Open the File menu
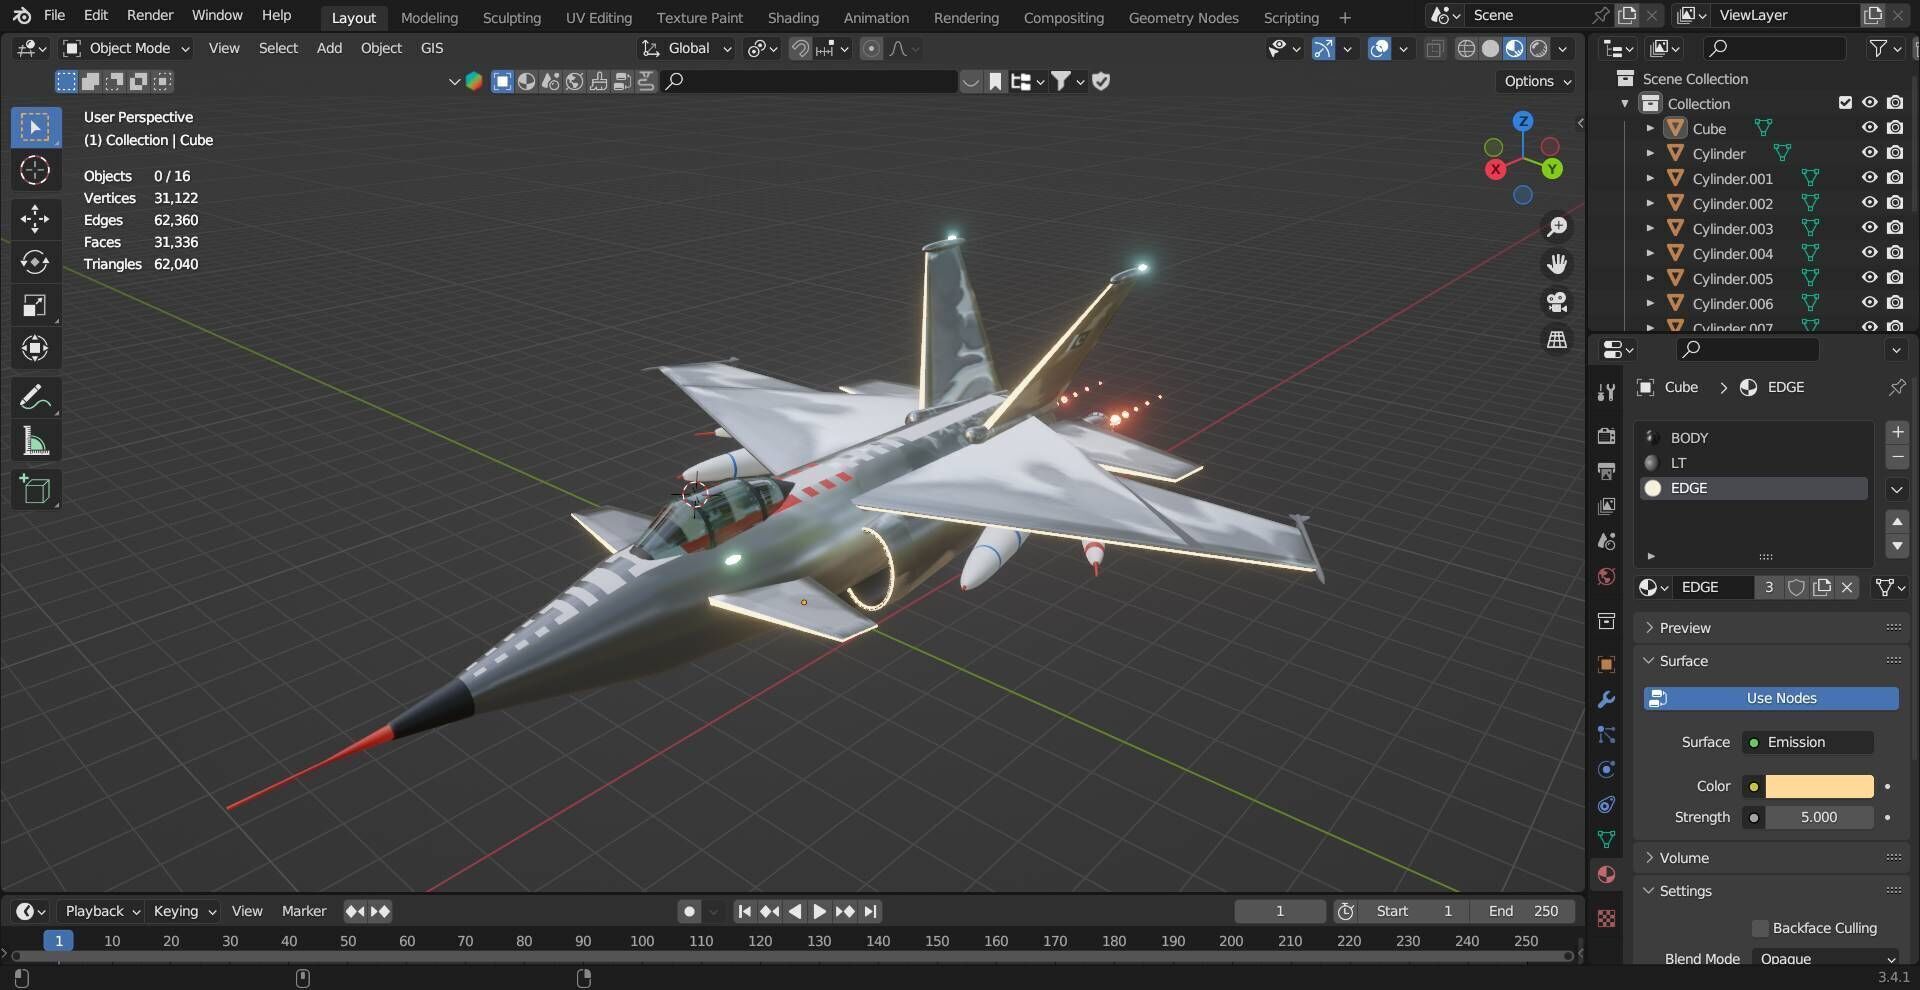 [55, 15]
